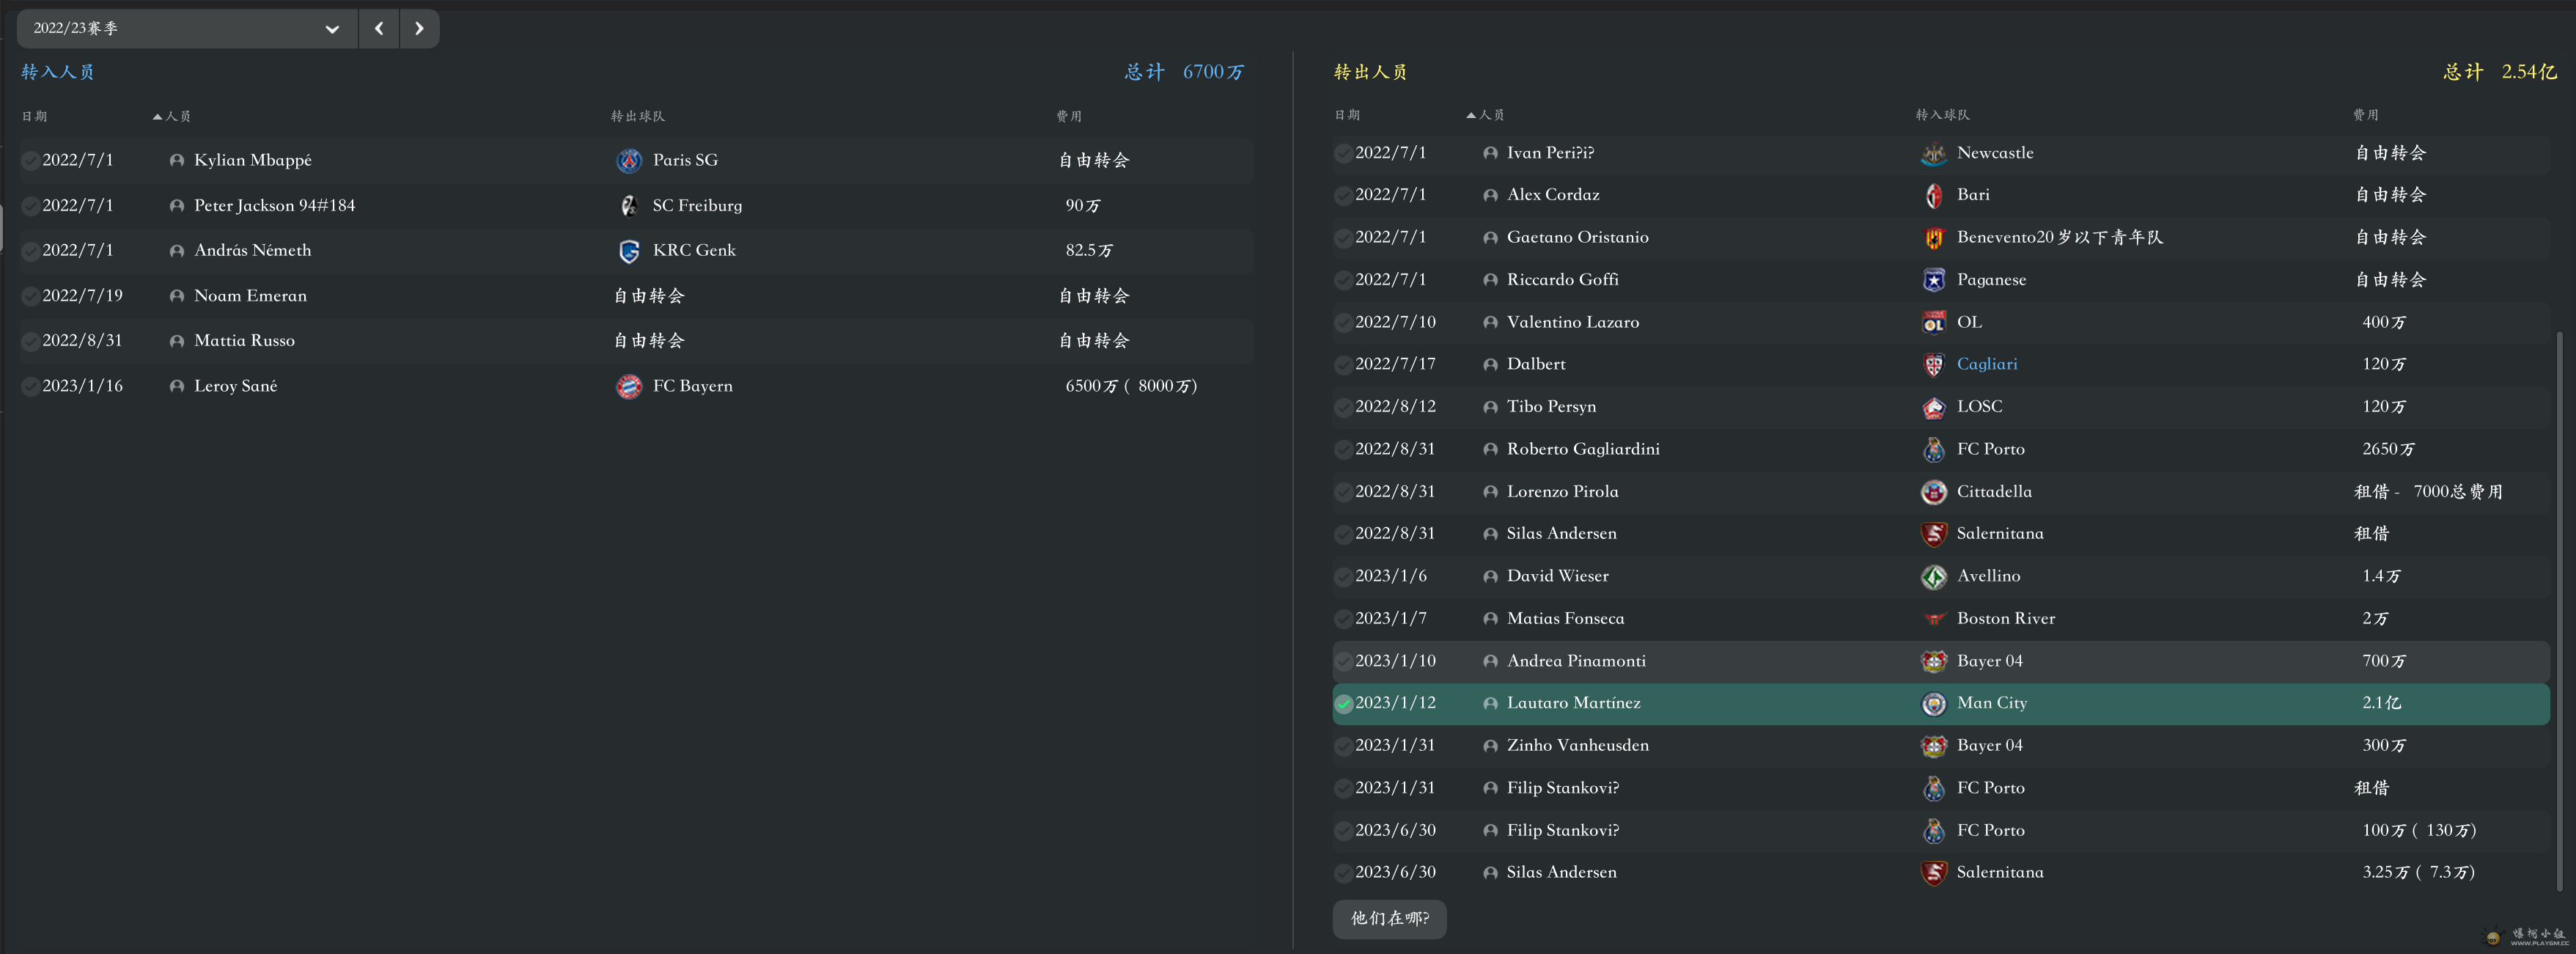This screenshot has width=2576, height=954.
Task: Toggle the checkmark for Kylian Mbappé row
Action: (x=31, y=160)
